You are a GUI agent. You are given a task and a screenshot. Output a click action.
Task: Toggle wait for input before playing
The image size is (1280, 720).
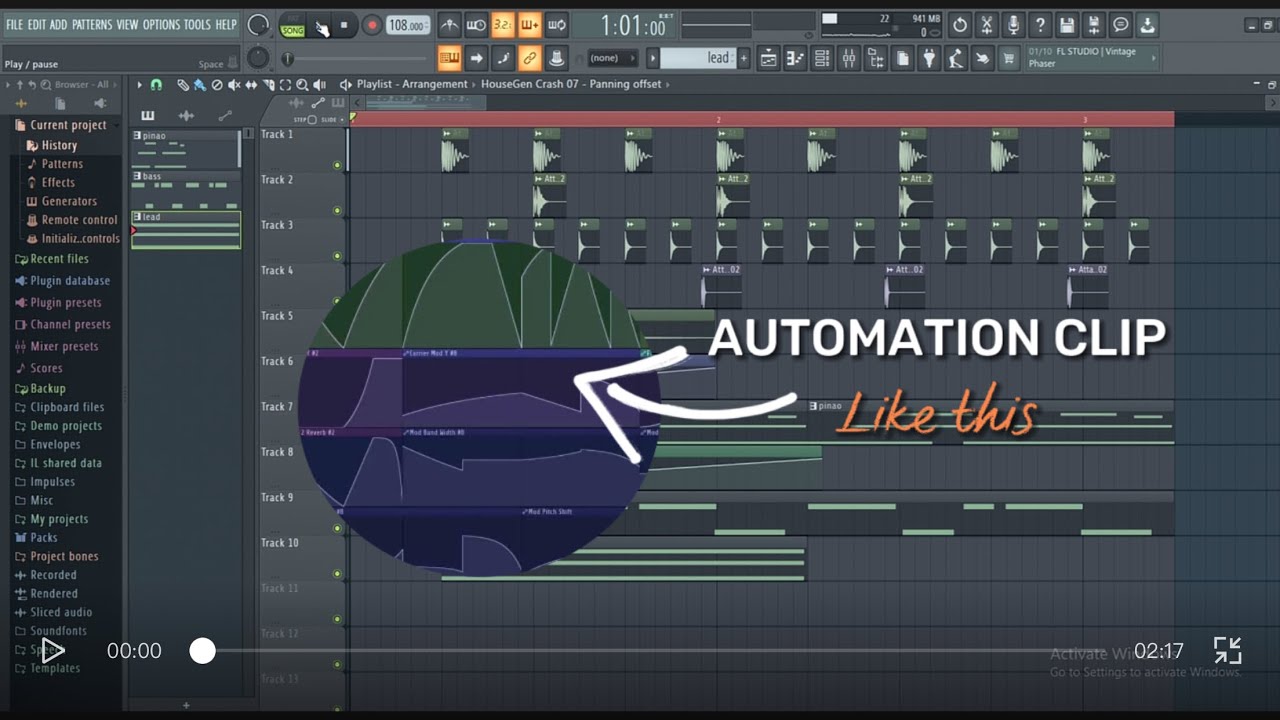click(x=476, y=25)
